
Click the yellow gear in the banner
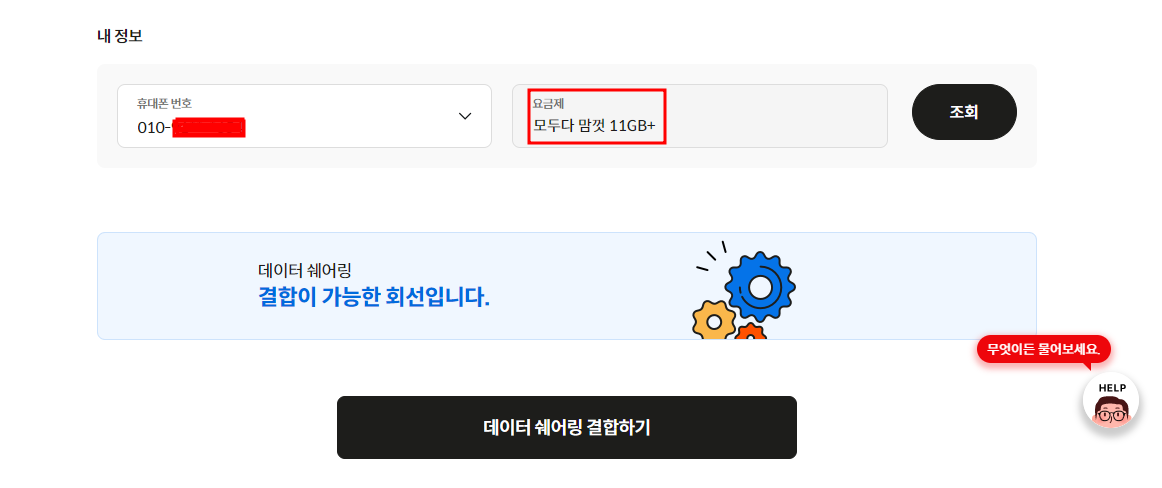(714, 321)
